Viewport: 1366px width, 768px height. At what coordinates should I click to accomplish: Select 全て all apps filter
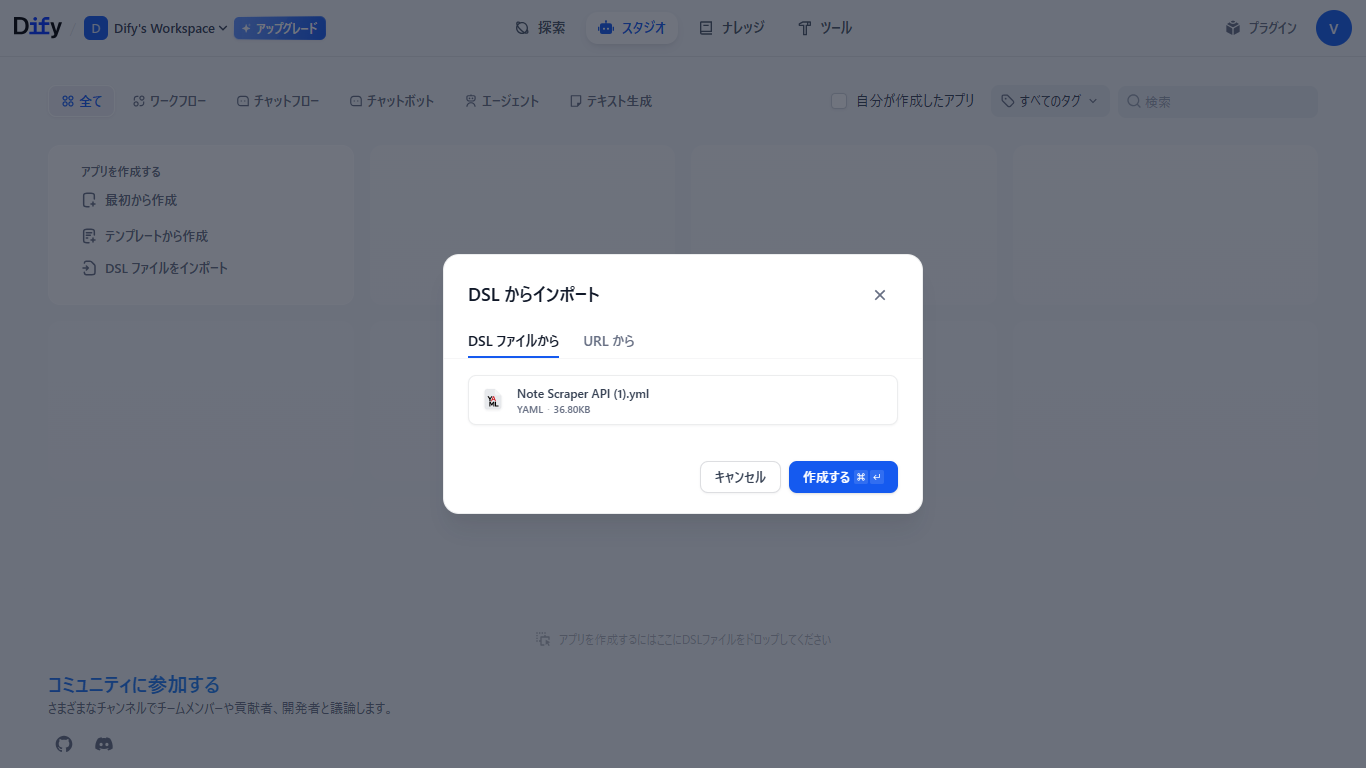point(81,101)
